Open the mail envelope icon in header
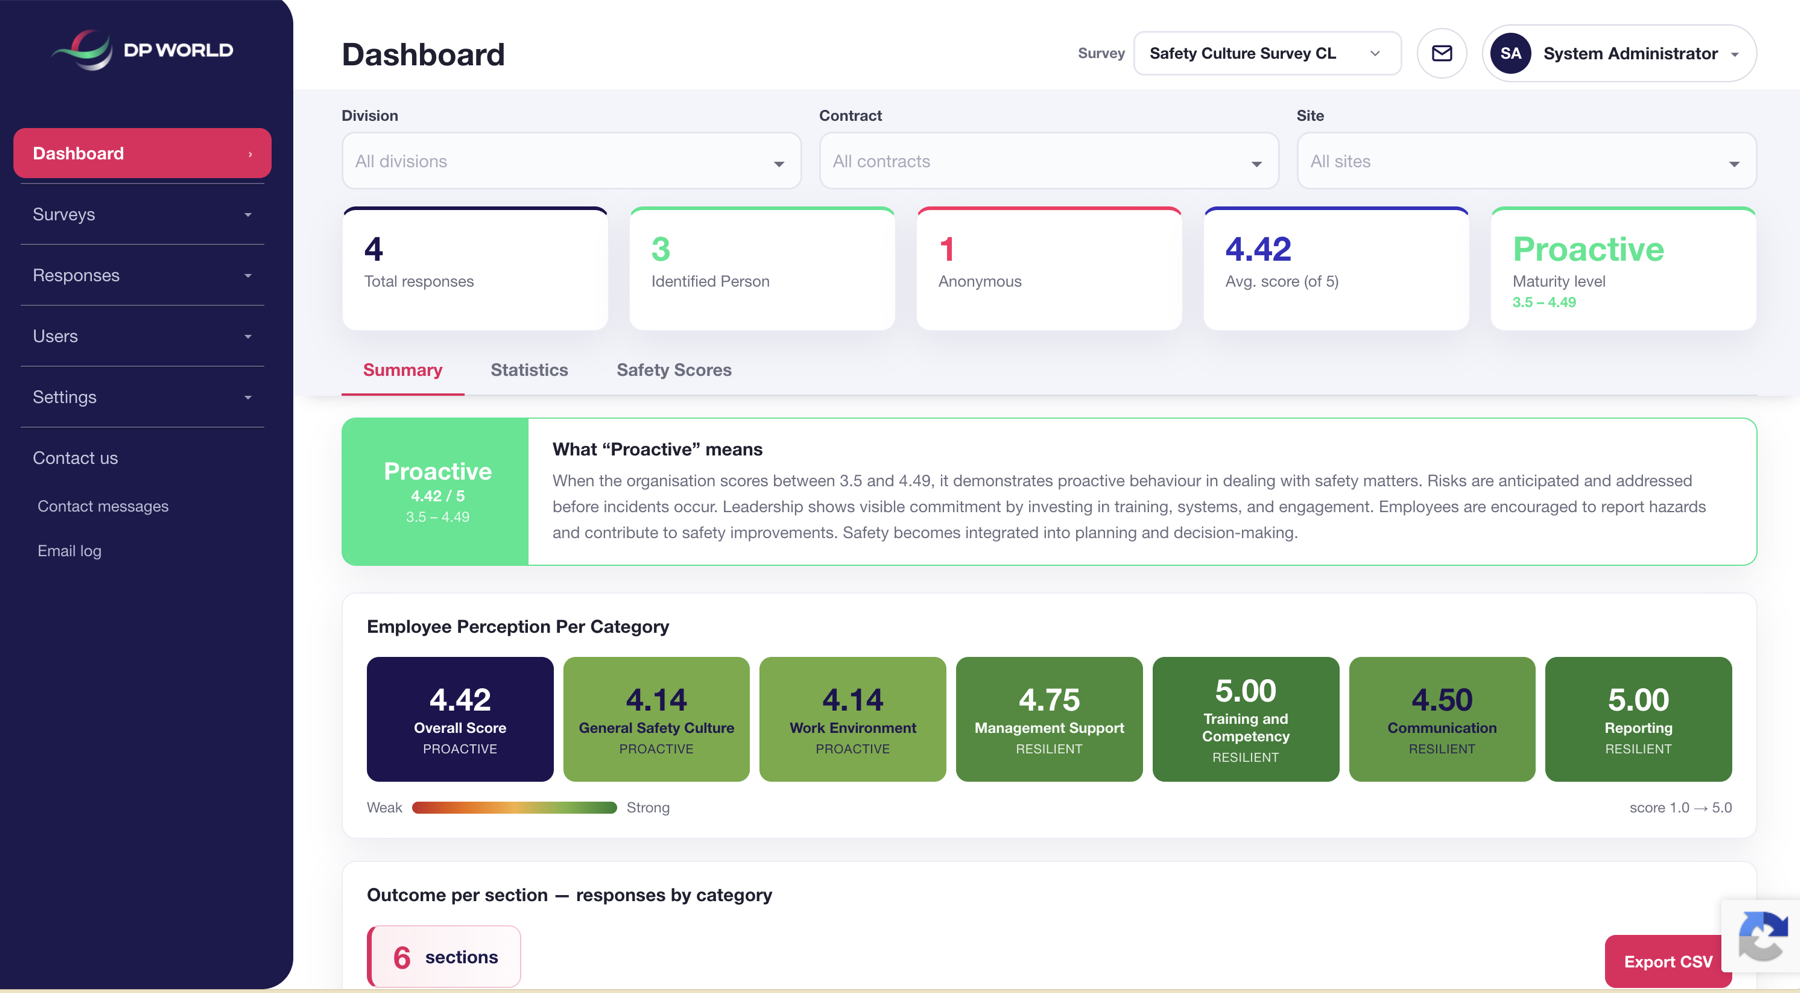1800x993 pixels. pos(1441,53)
